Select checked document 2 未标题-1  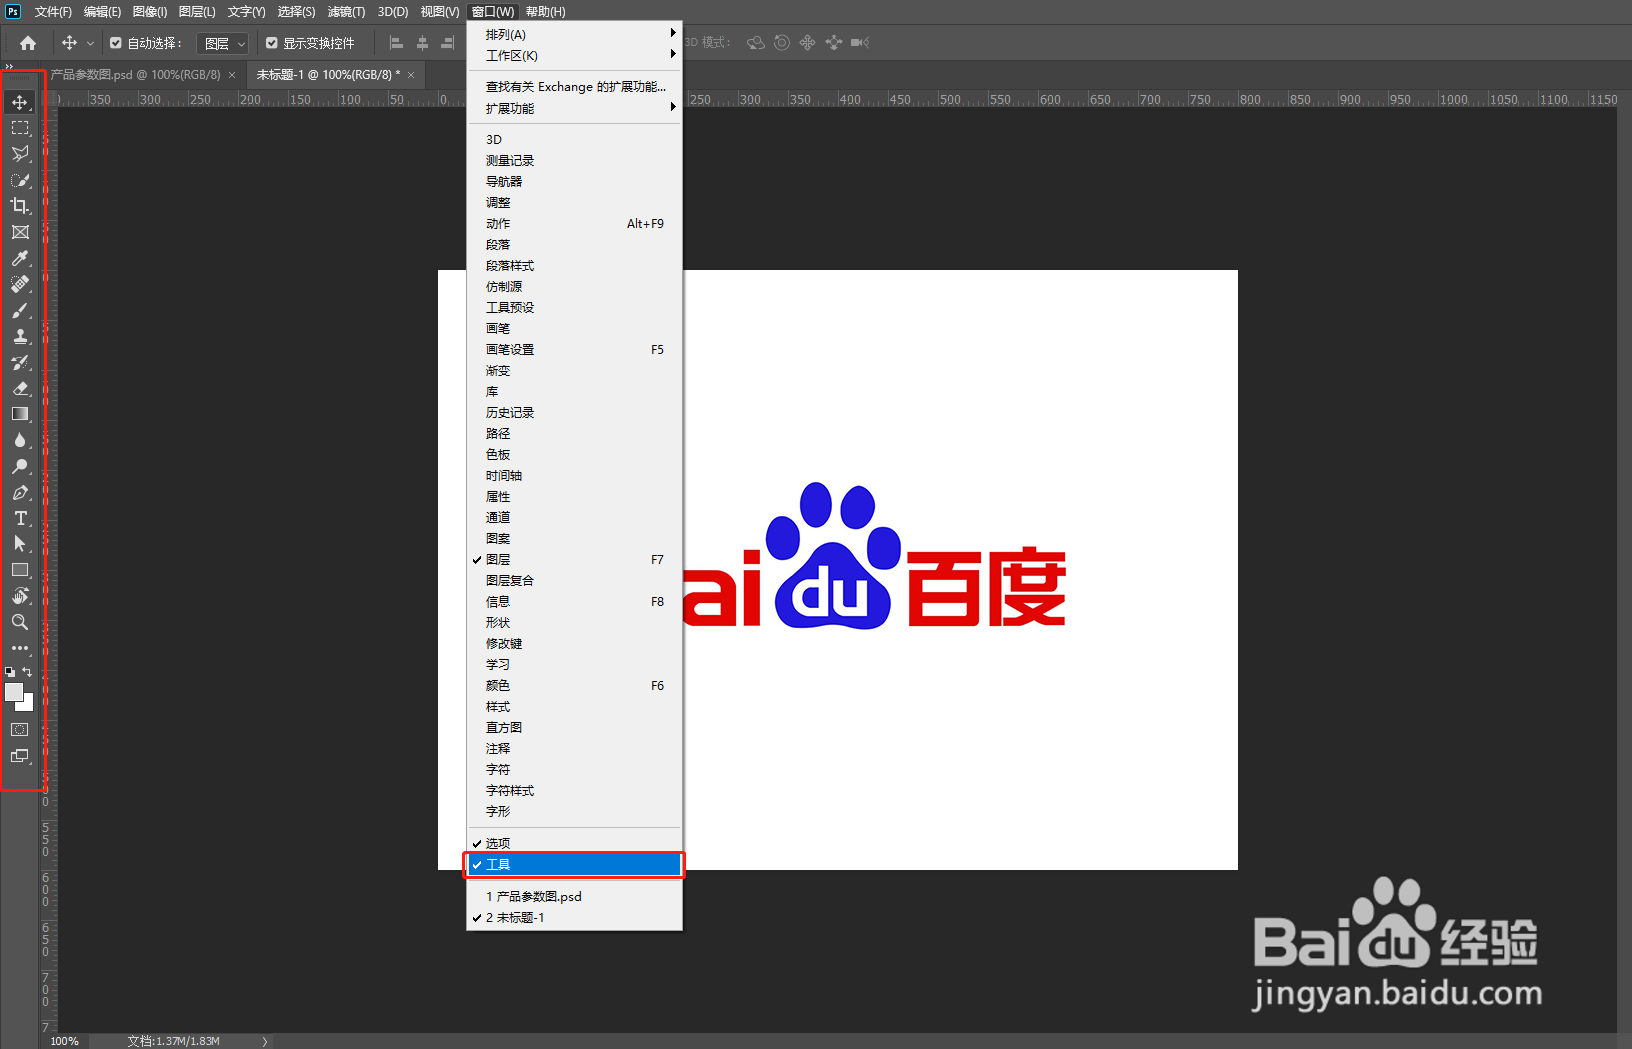(x=575, y=918)
